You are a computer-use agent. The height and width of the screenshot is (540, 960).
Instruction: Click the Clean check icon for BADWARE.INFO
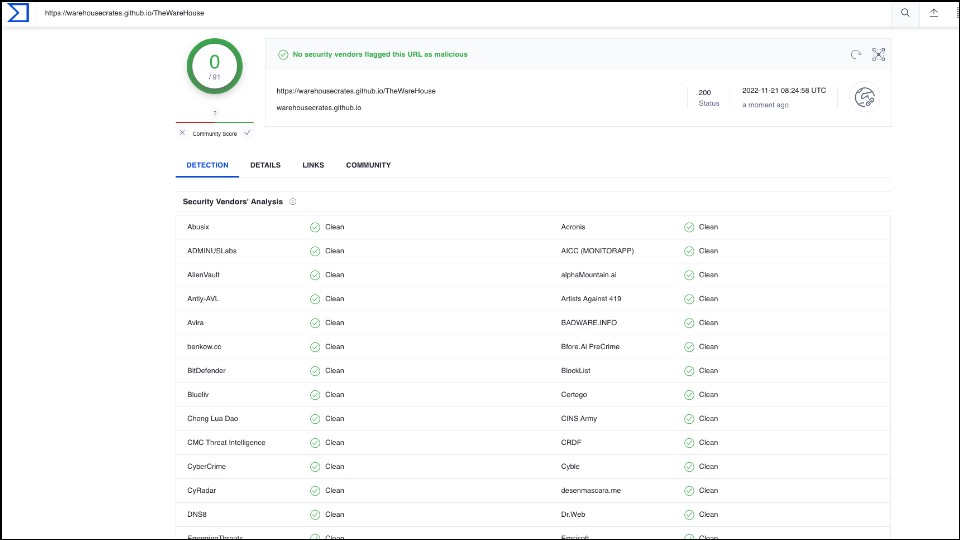tap(689, 323)
